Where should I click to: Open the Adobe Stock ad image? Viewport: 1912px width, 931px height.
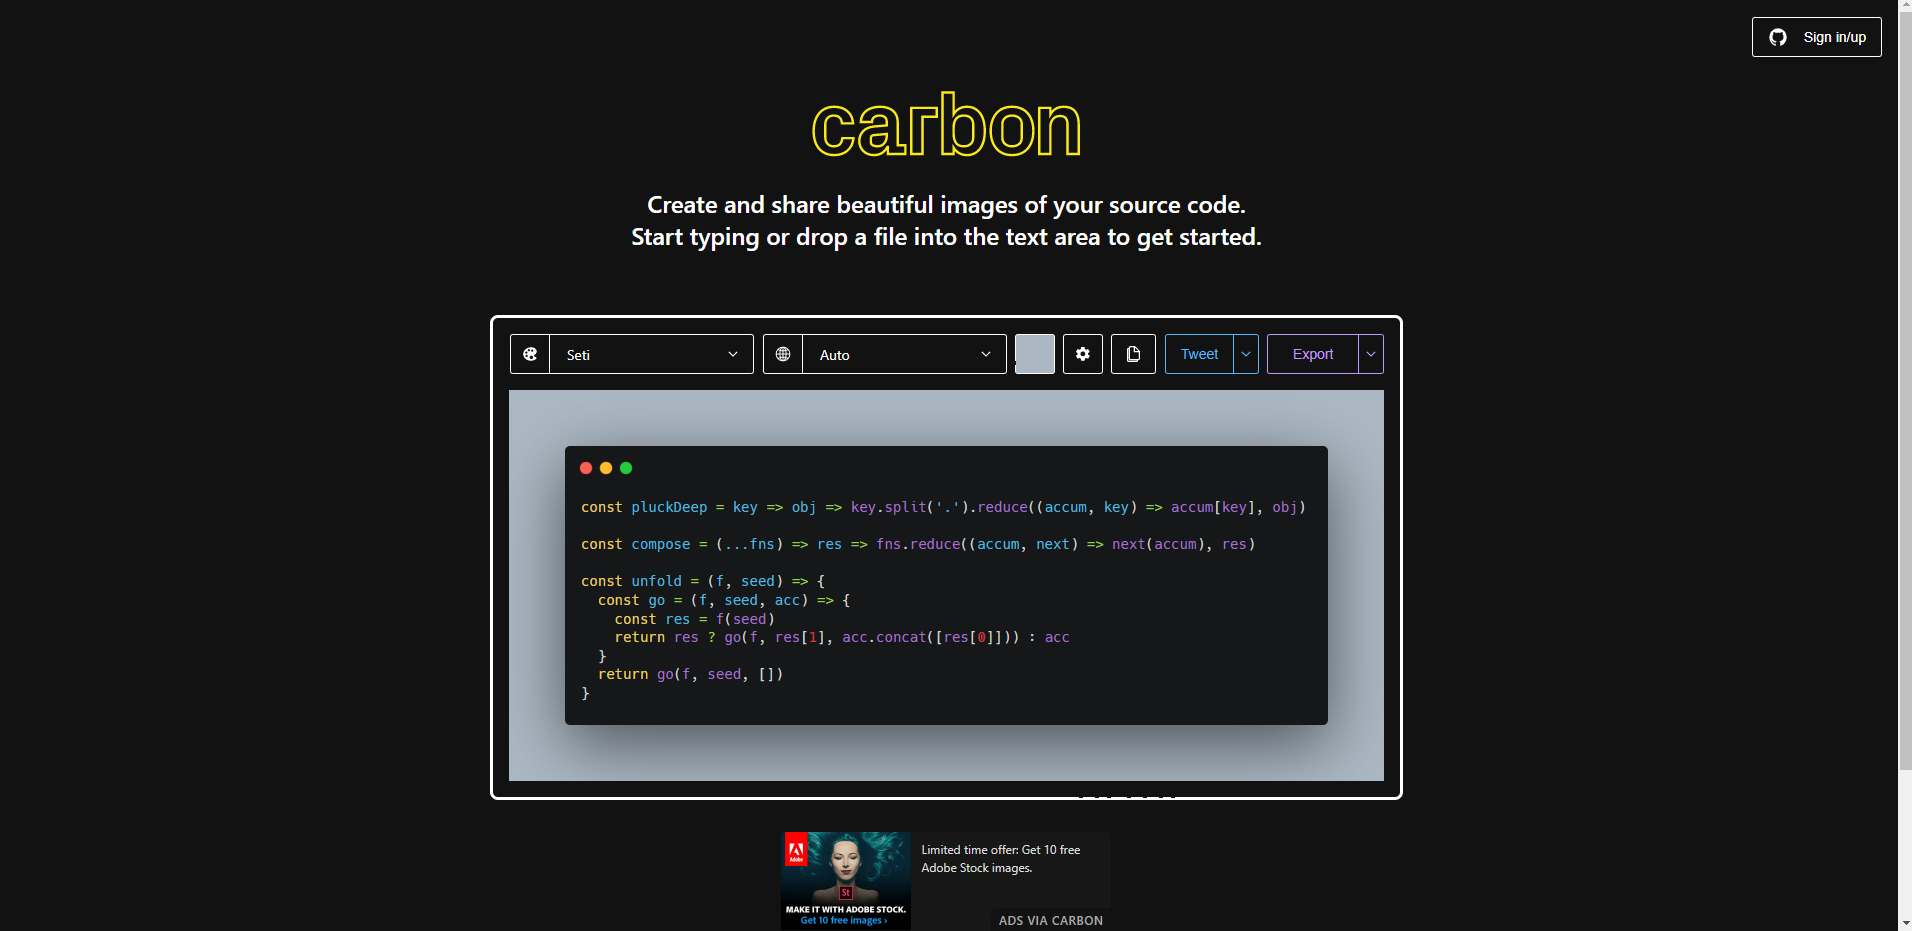coord(846,880)
